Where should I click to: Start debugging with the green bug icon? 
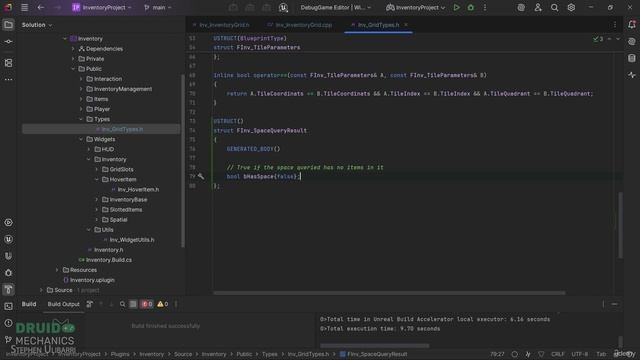471,7
